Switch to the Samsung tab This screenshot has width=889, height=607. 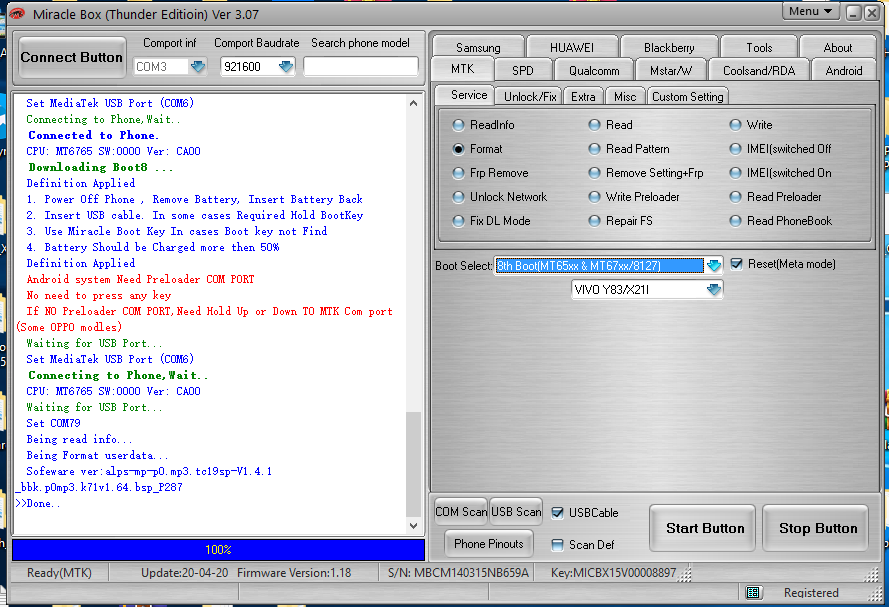[478, 48]
